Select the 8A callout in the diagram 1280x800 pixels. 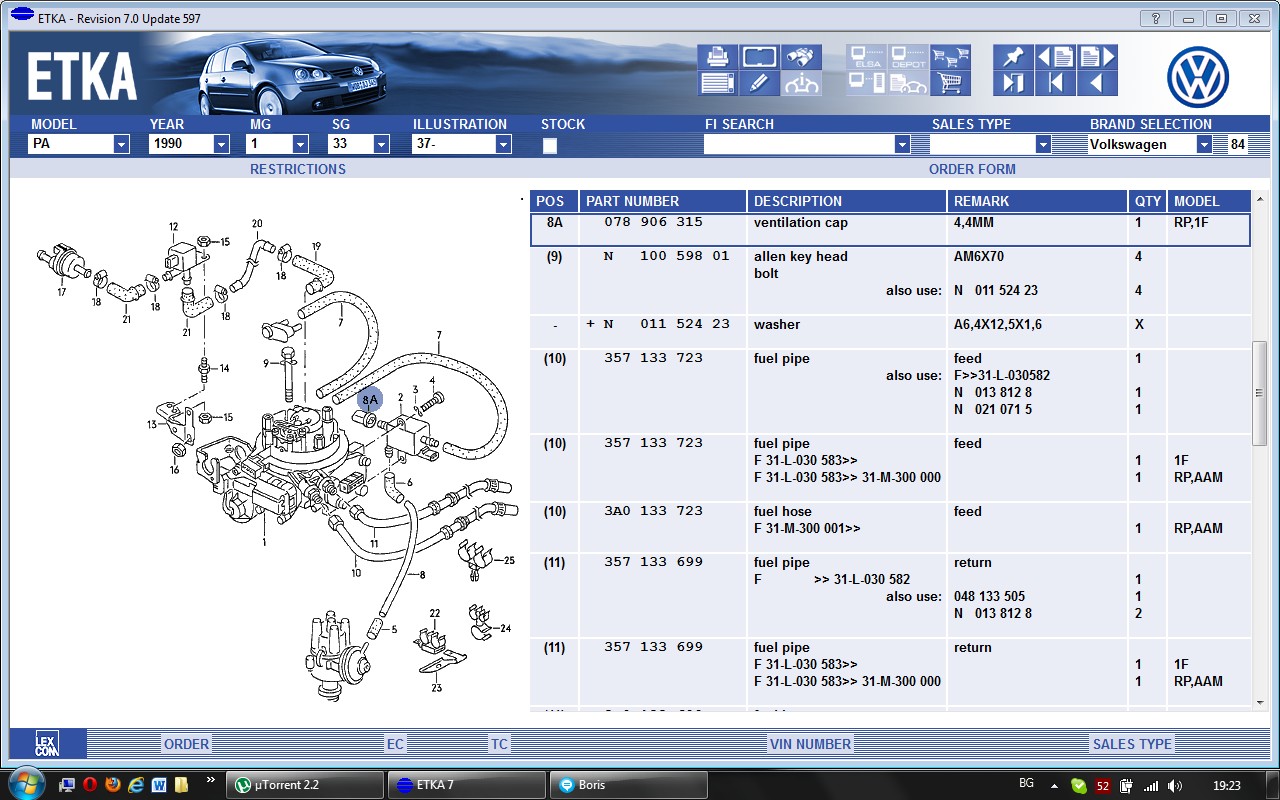coord(370,400)
